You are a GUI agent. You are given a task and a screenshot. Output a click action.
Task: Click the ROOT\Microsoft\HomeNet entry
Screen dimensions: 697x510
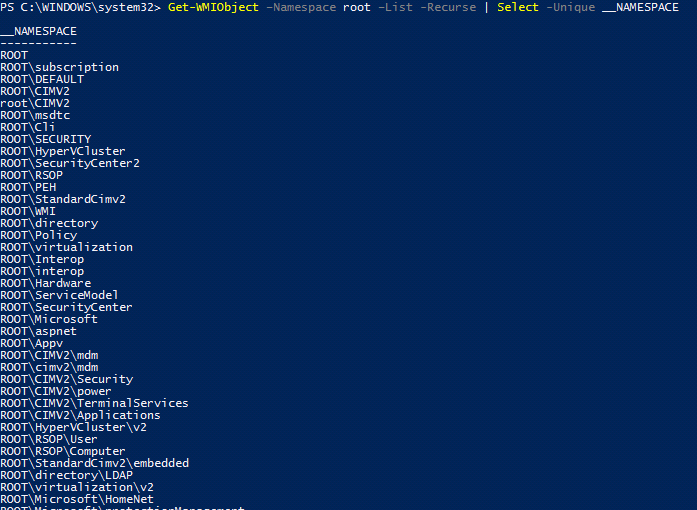coord(77,500)
